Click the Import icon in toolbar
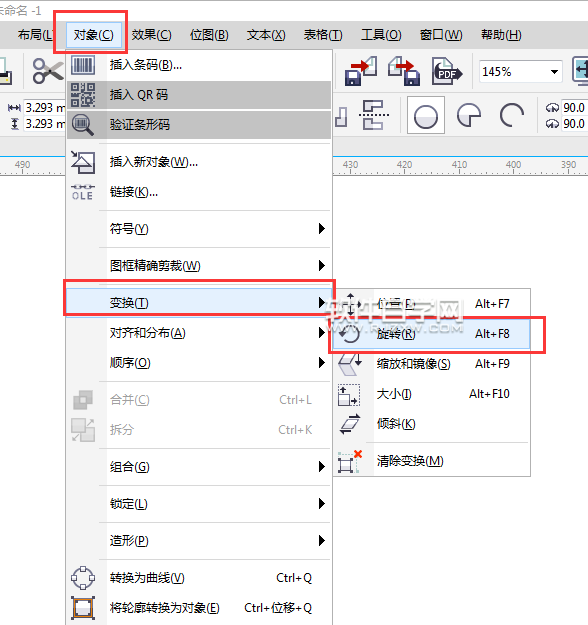This screenshot has height=625, width=588. [x=361, y=71]
